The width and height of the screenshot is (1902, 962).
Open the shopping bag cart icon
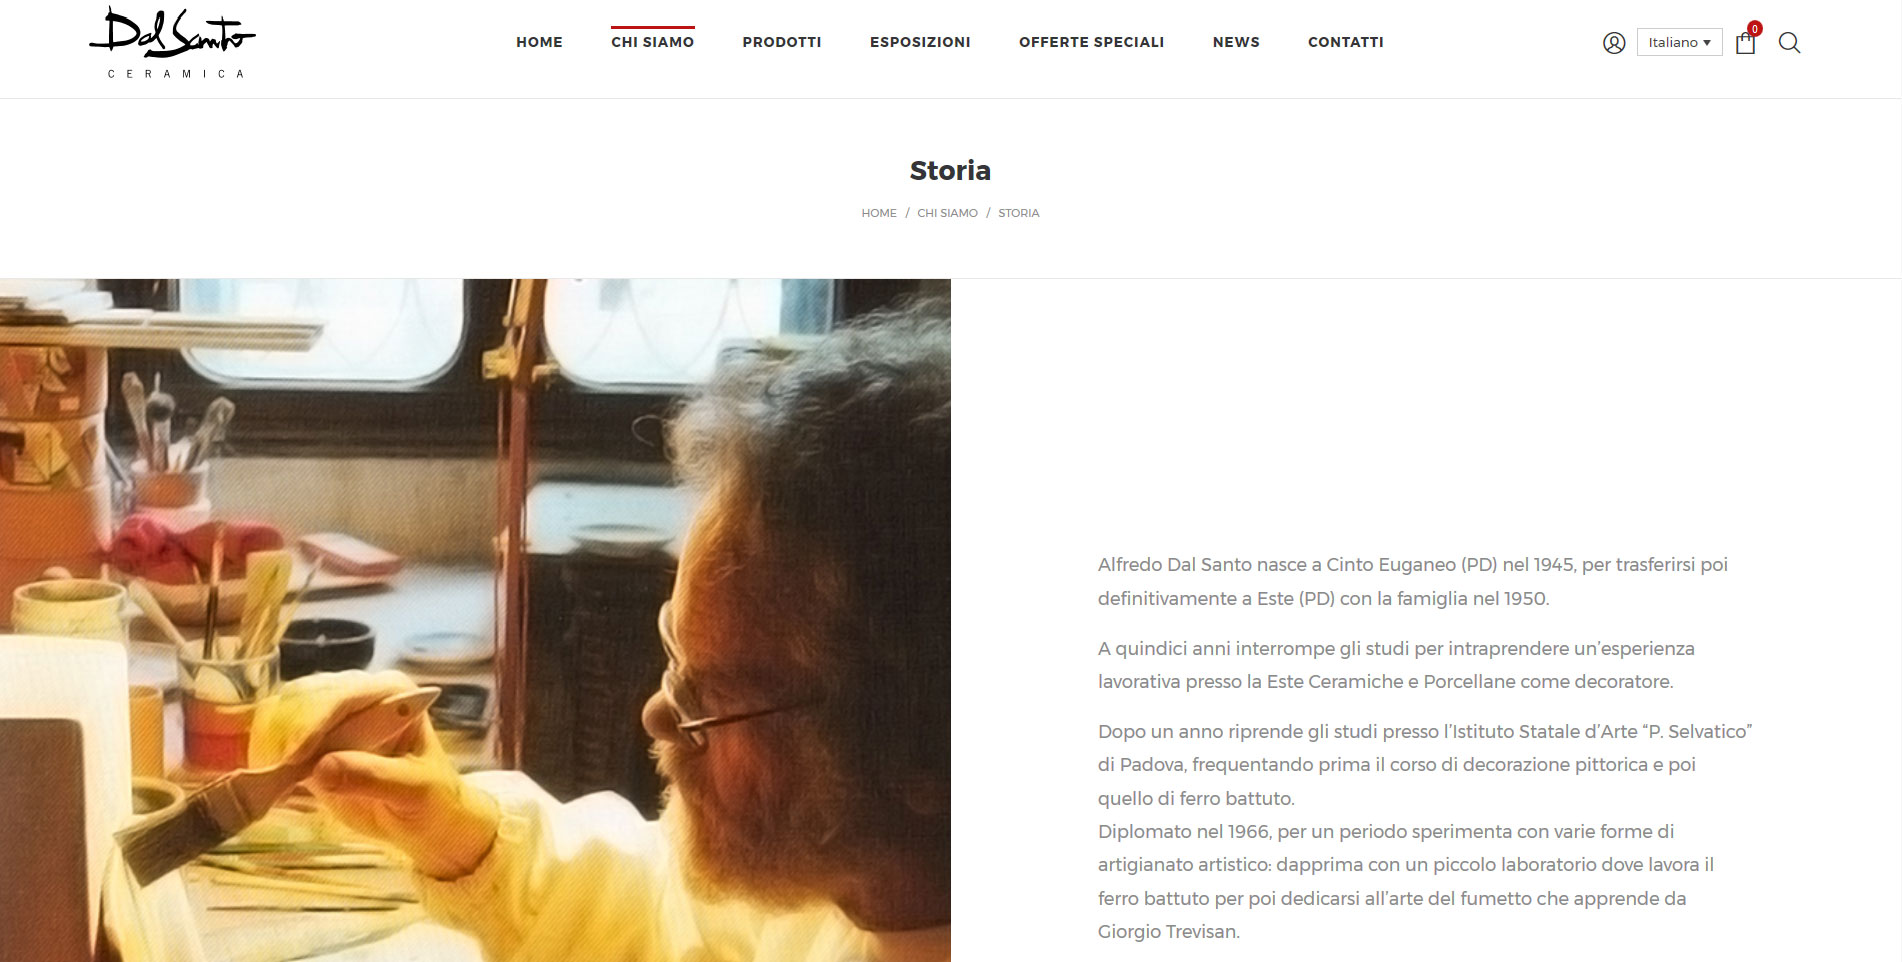1745,43
